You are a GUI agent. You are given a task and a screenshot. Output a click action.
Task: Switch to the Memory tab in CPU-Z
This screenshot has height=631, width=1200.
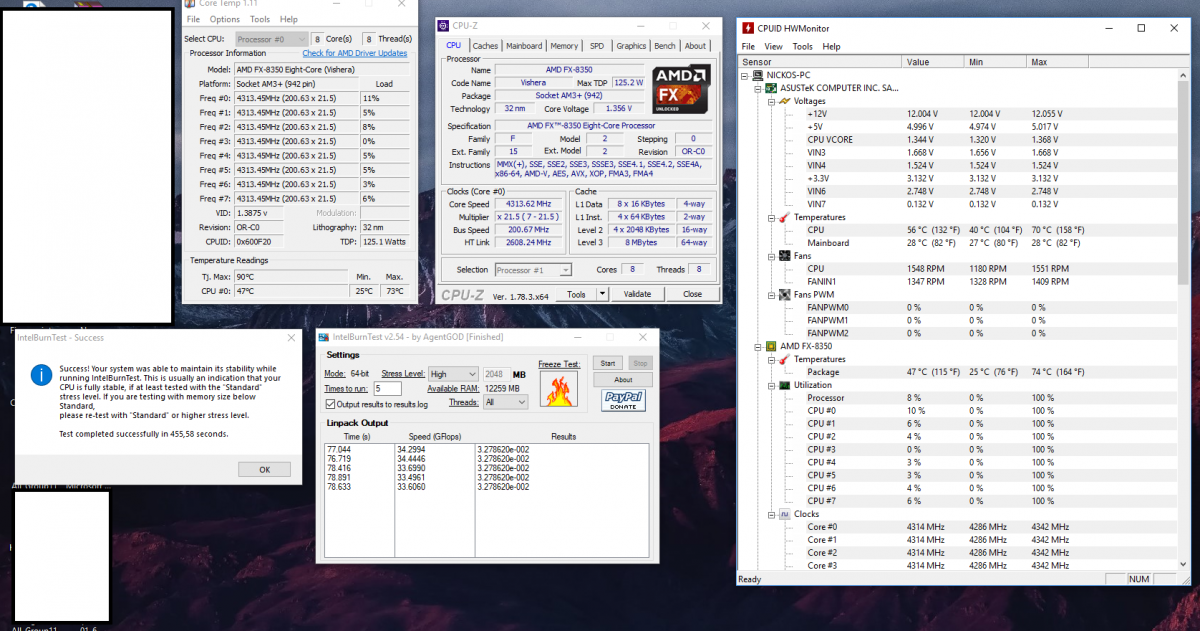(564, 46)
